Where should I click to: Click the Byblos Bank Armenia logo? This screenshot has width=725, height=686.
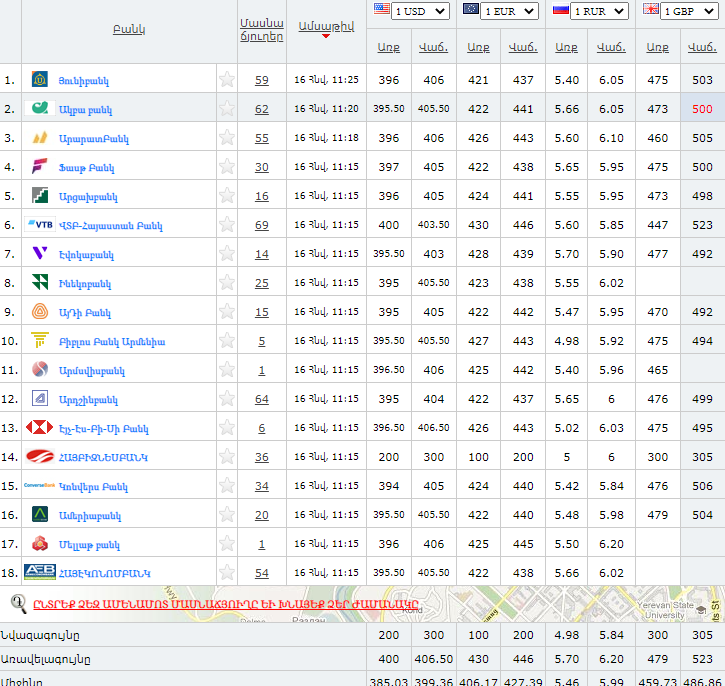[x=40, y=341]
